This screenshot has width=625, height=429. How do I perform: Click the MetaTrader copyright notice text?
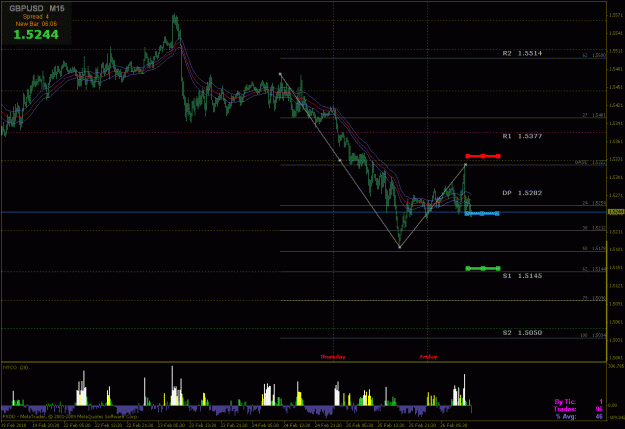[x=70, y=417]
